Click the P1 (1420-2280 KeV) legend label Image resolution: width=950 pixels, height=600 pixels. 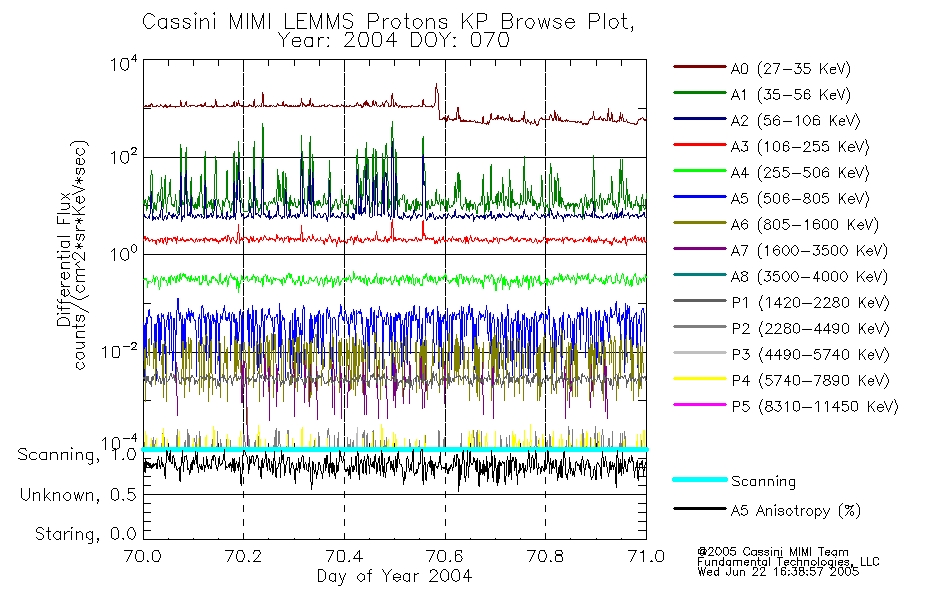[x=810, y=302]
